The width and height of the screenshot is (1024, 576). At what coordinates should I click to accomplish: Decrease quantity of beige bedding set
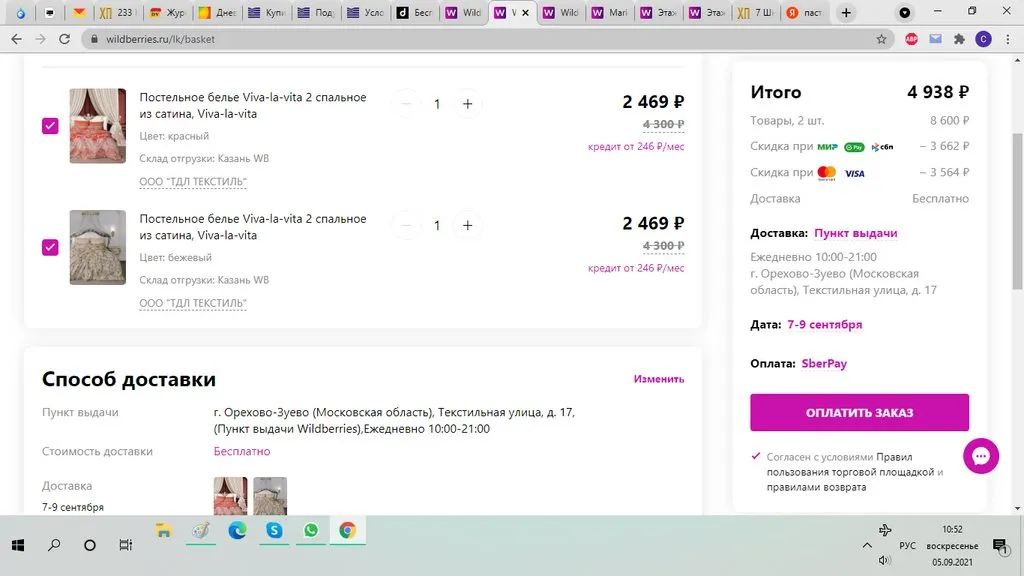pos(406,225)
